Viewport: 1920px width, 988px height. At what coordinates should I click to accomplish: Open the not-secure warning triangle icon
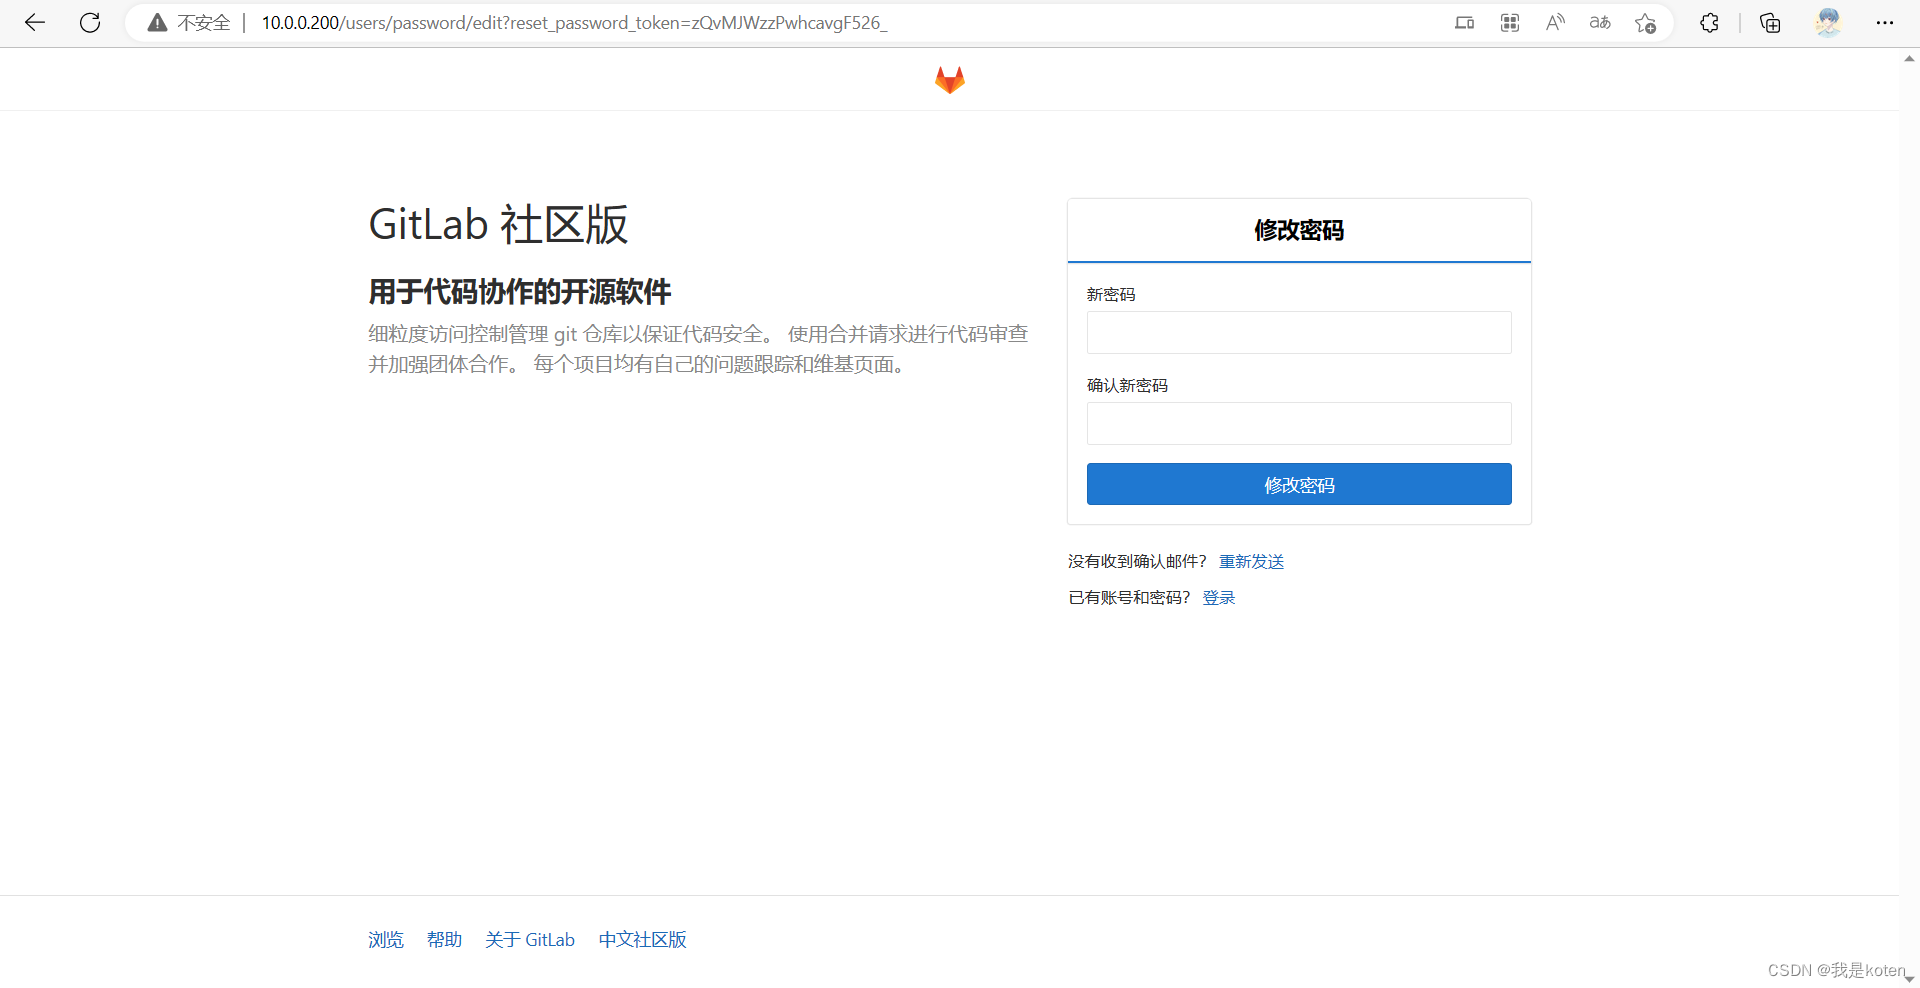coord(157,23)
